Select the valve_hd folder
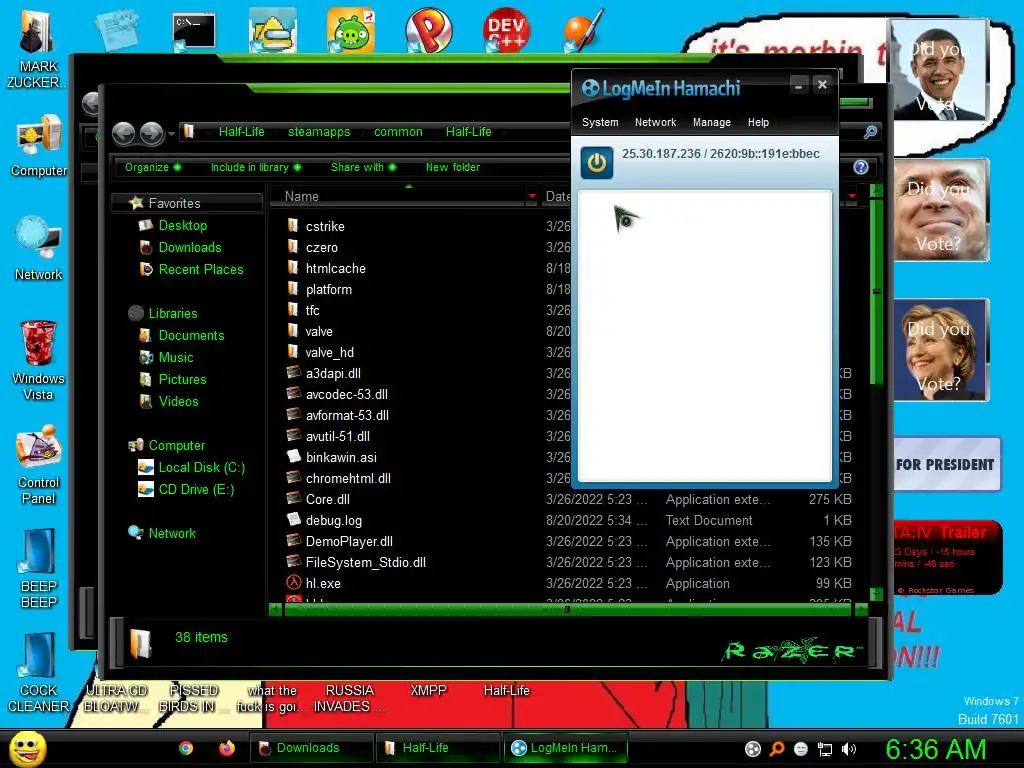The width and height of the screenshot is (1024, 768). point(329,353)
